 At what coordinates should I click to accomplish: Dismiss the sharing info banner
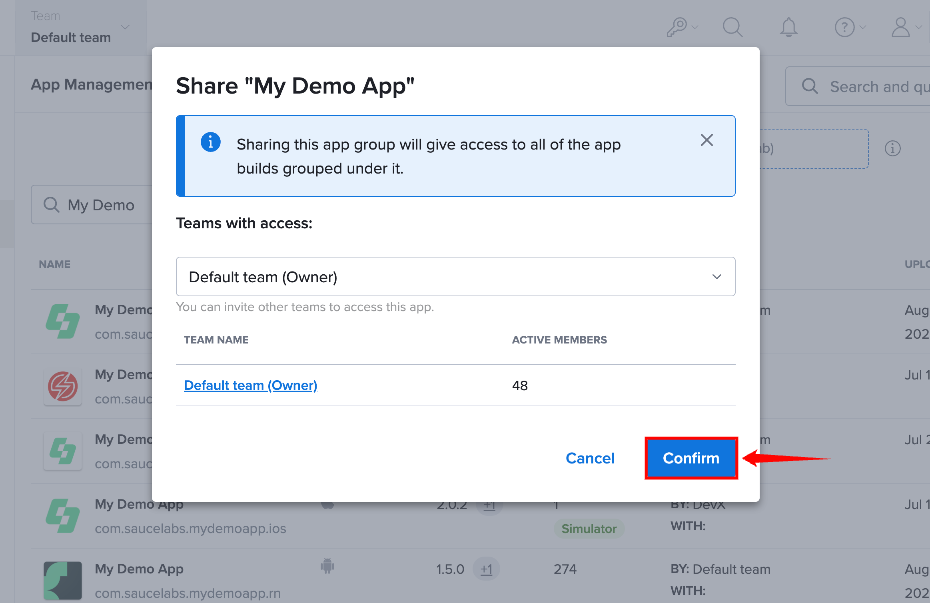(x=706, y=141)
